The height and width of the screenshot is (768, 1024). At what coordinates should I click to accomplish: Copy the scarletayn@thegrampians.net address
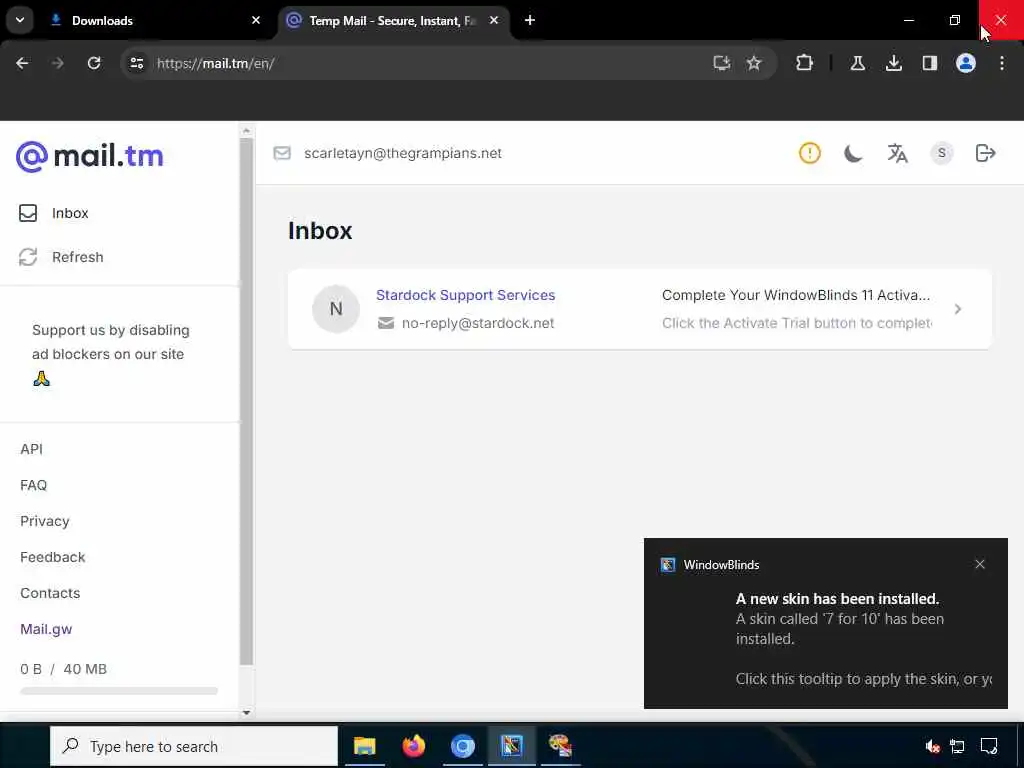point(402,153)
